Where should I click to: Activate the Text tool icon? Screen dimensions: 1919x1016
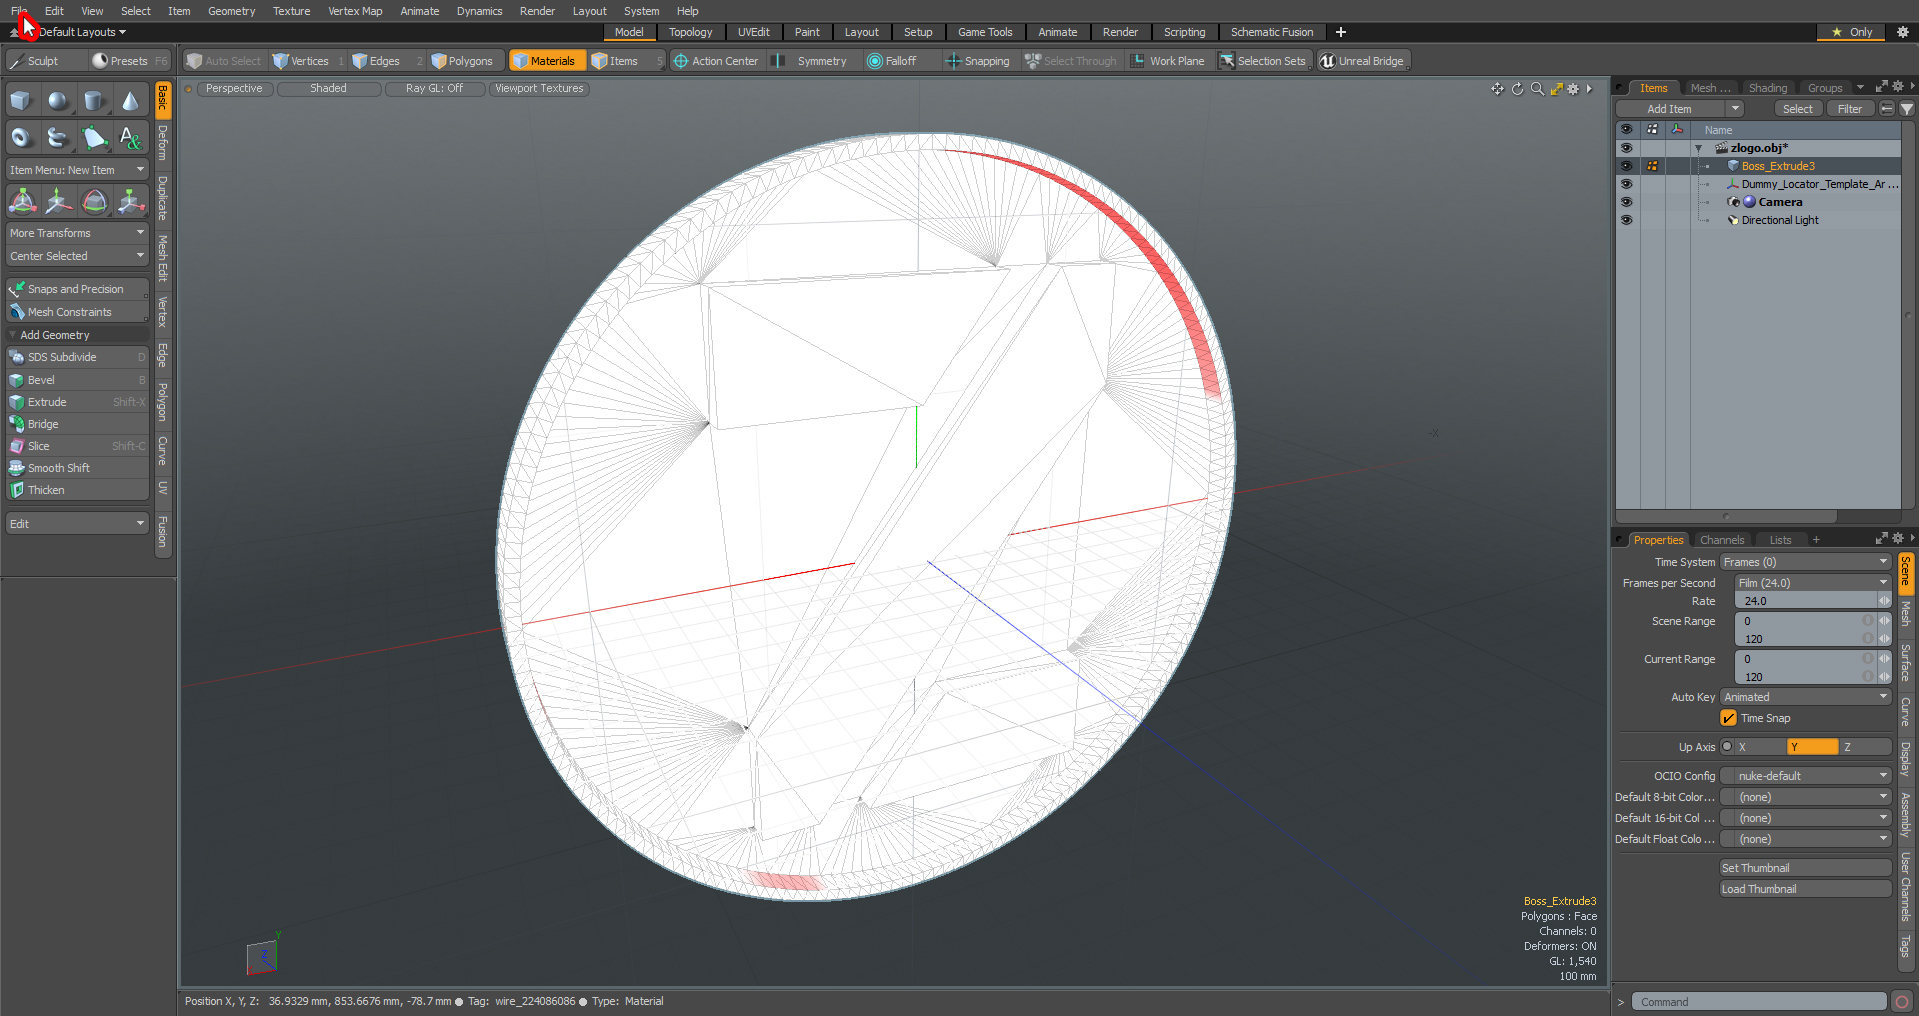[130, 138]
